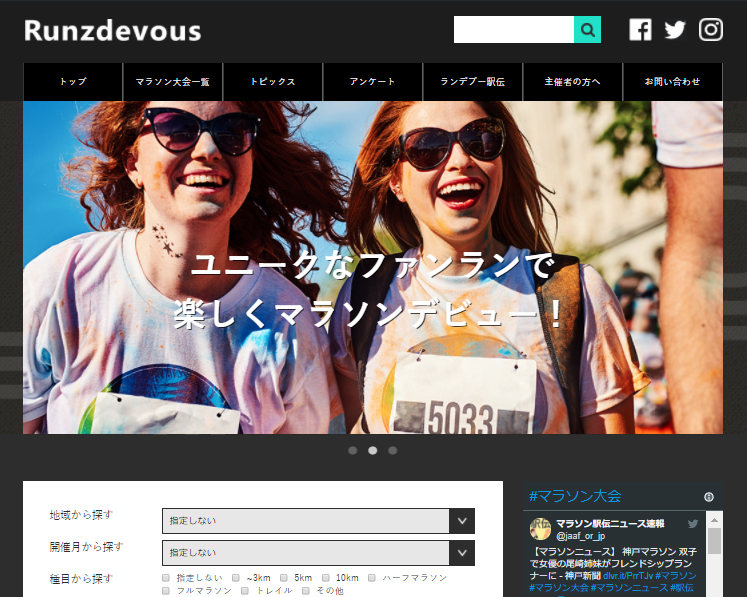Open the 開催月から探す dropdown
This screenshot has height=597, width=747.
(318, 553)
